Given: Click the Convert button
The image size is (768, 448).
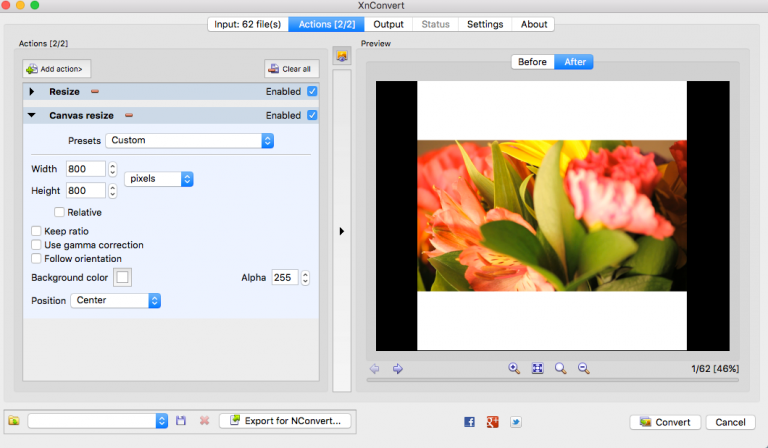Looking at the screenshot, I should pos(664,422).
